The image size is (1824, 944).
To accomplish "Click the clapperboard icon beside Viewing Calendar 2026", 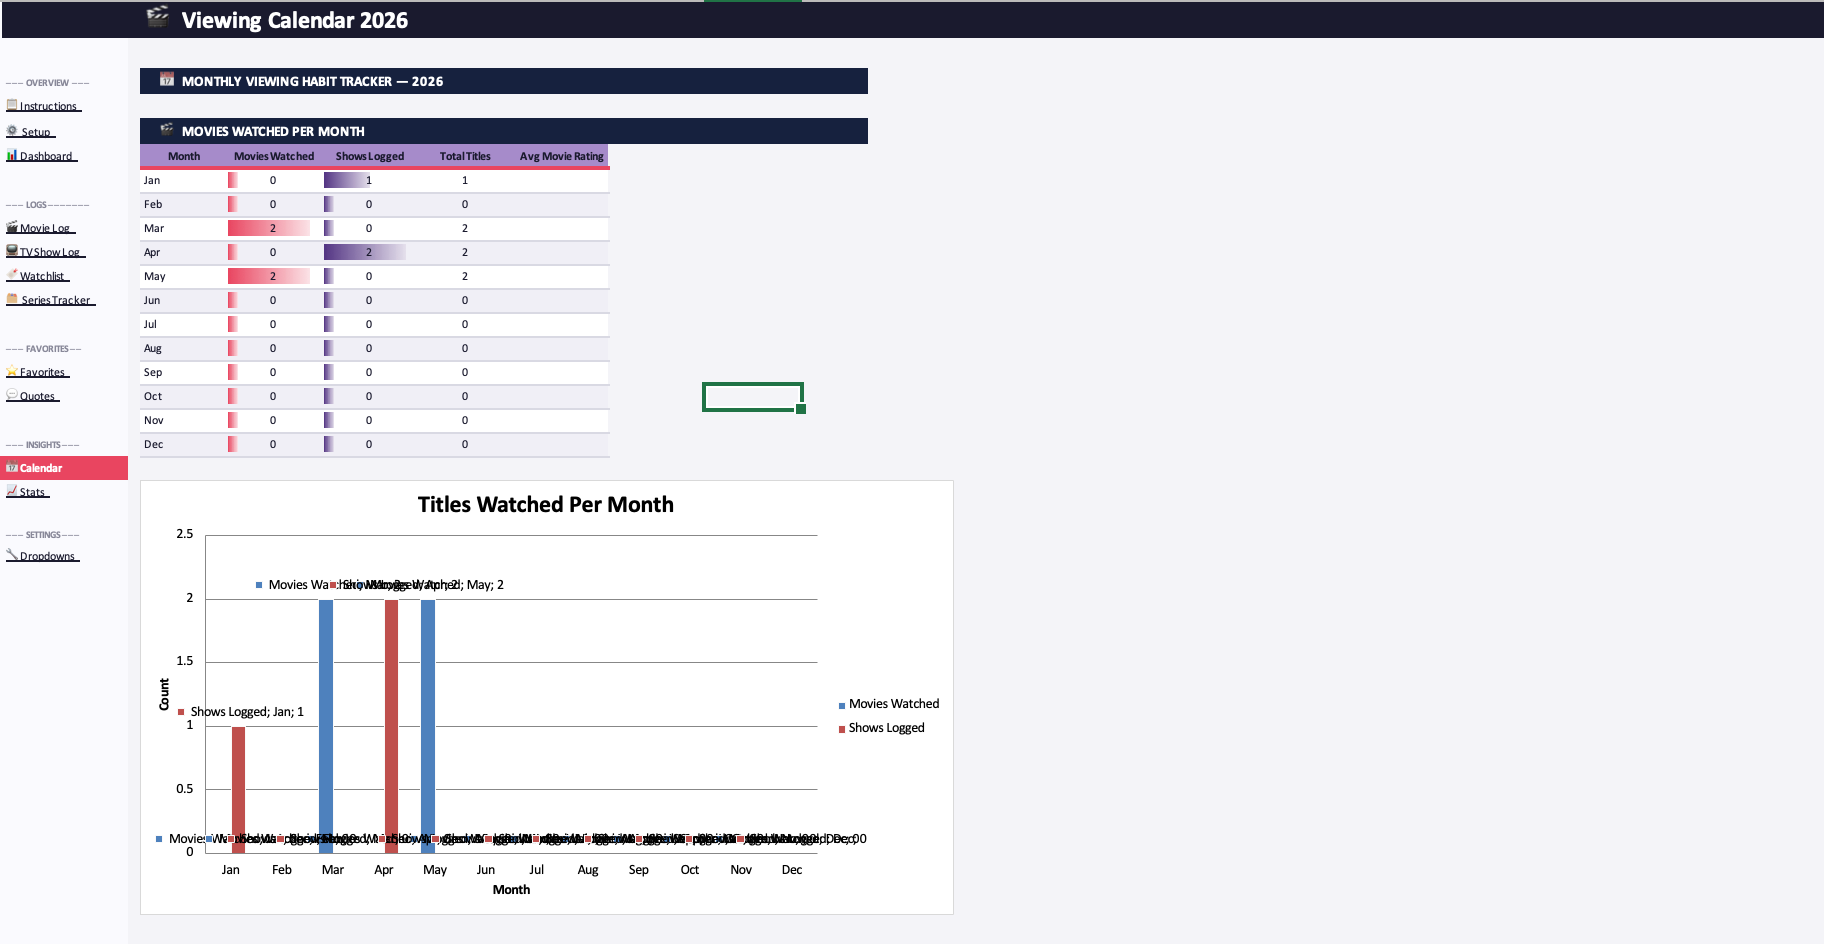I will coord(158,17).
